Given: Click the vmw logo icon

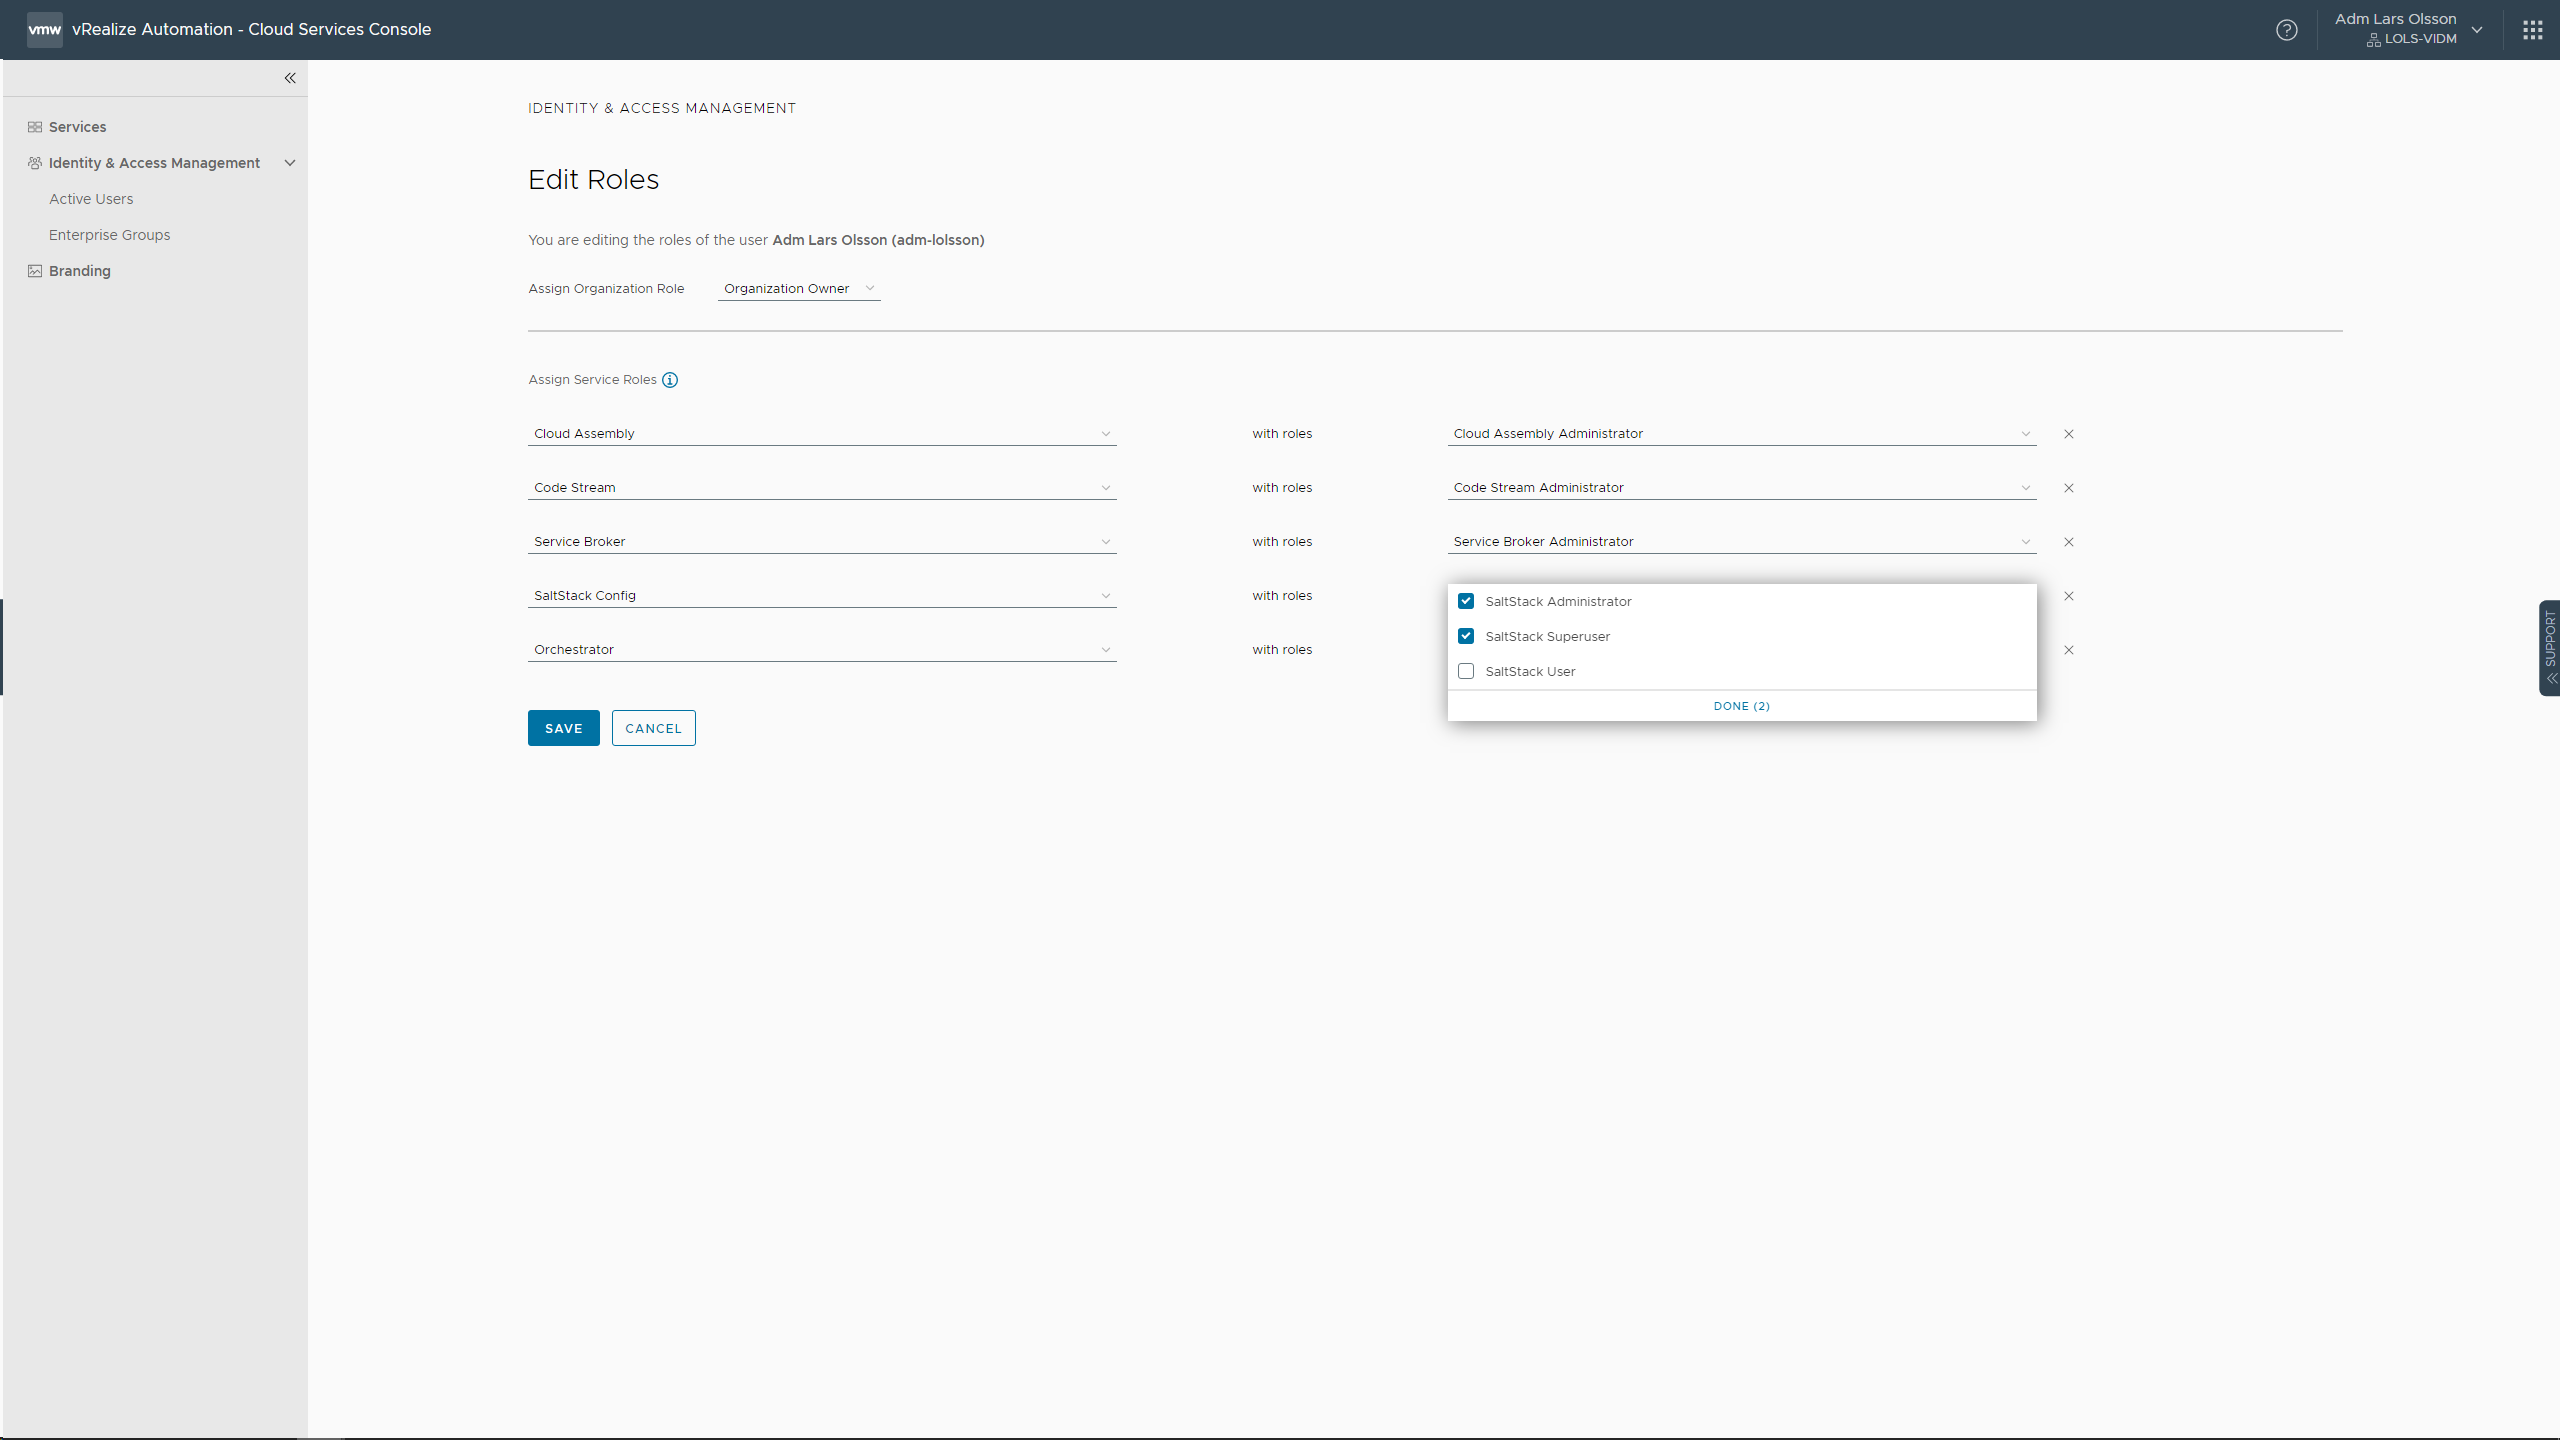Looking at the screenshot, I should coord(44,29).
